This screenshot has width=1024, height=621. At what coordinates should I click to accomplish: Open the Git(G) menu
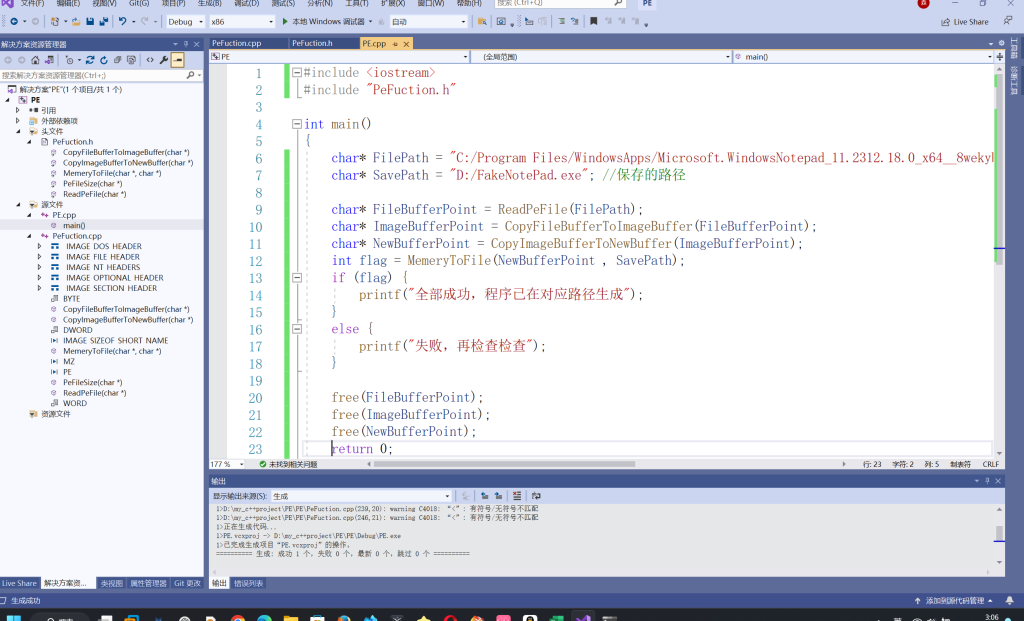click(138, 4)
